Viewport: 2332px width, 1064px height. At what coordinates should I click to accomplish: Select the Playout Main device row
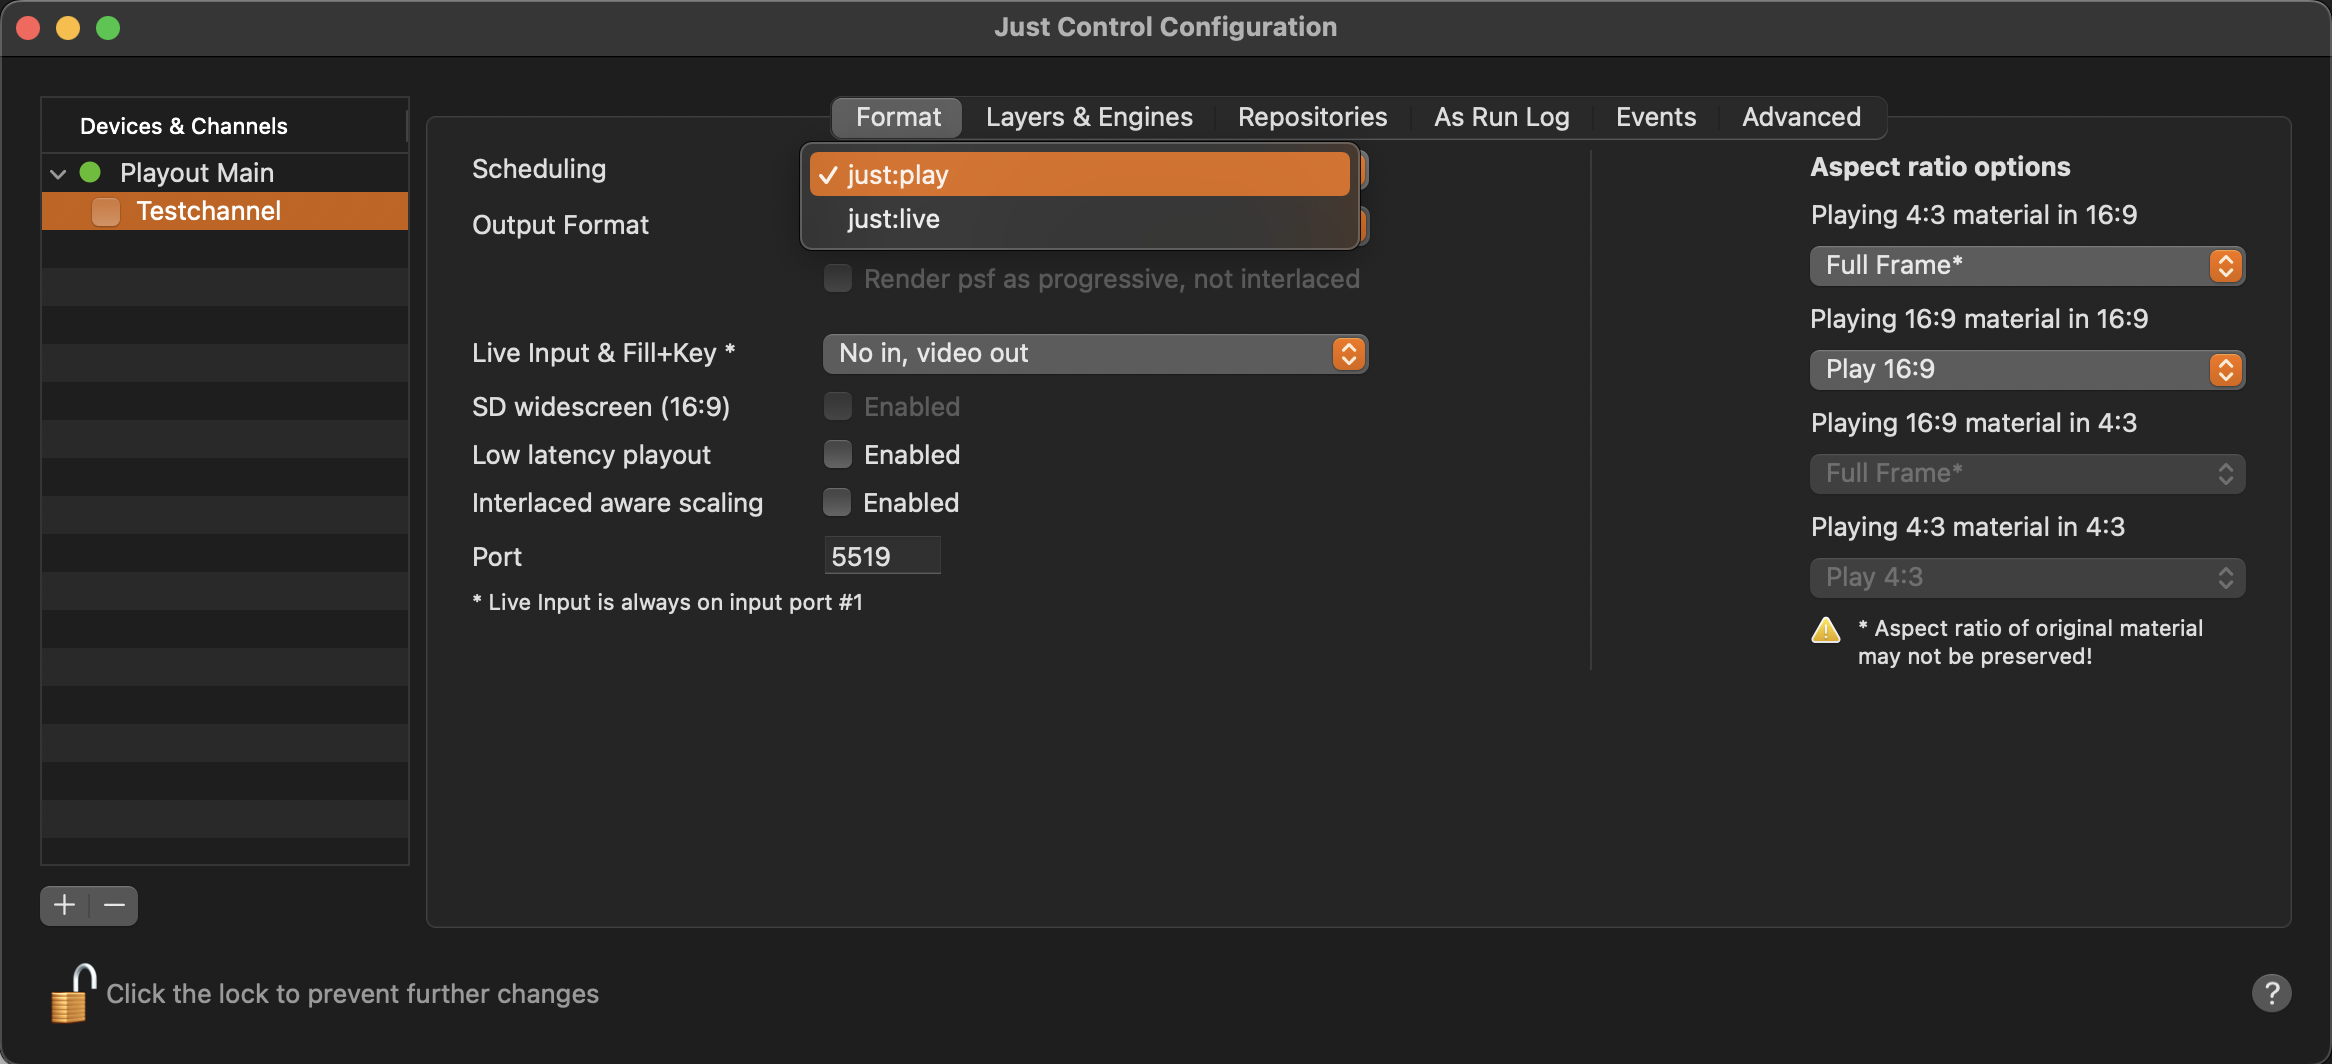[225, 173]
